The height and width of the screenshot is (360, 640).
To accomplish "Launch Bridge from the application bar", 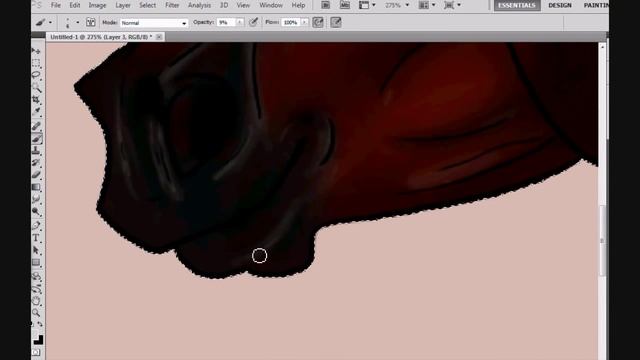I will tap(325, 5).
